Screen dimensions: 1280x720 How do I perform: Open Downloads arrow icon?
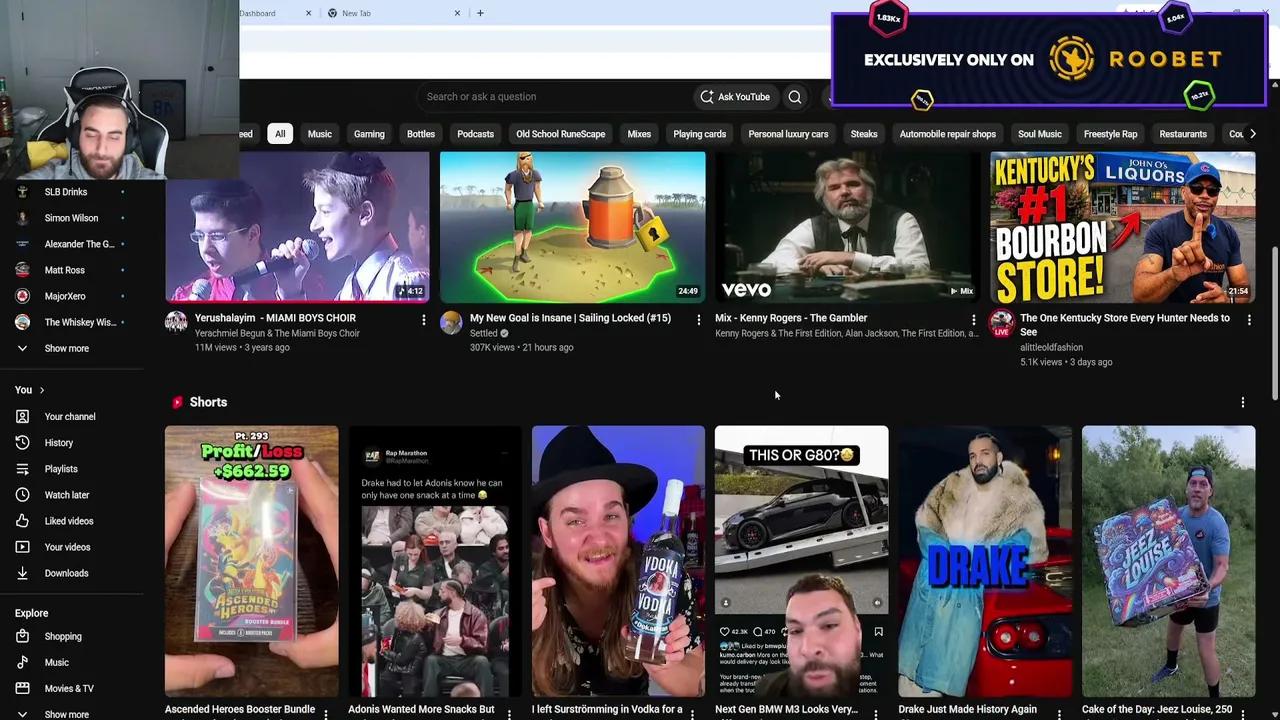22,573
